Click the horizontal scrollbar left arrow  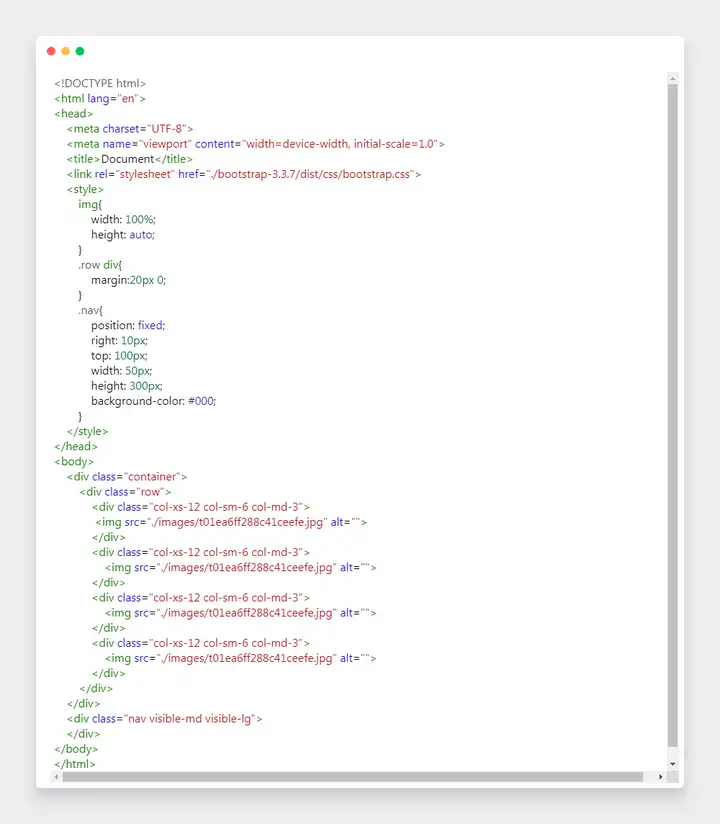coord(57,777)
